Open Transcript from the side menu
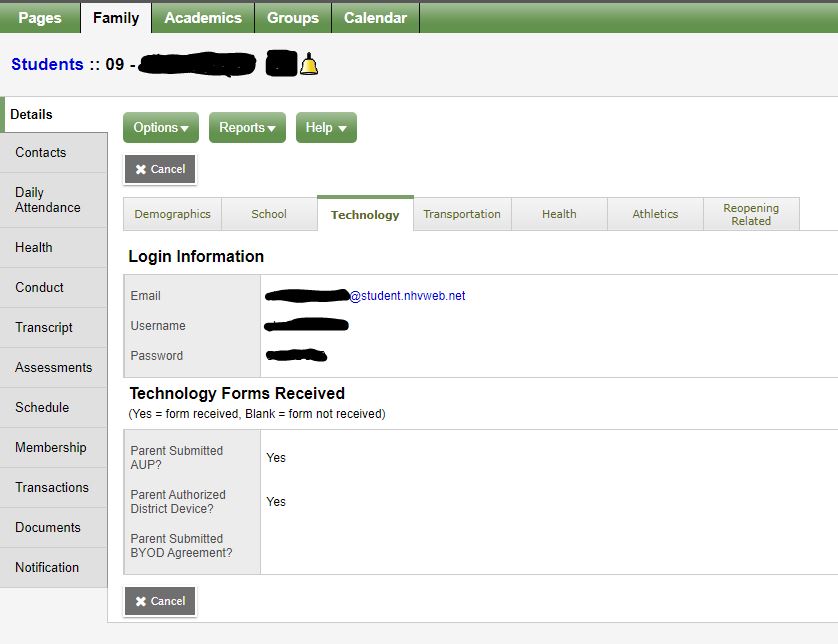Viewport: 838px width, 644px height. (44, 328)
